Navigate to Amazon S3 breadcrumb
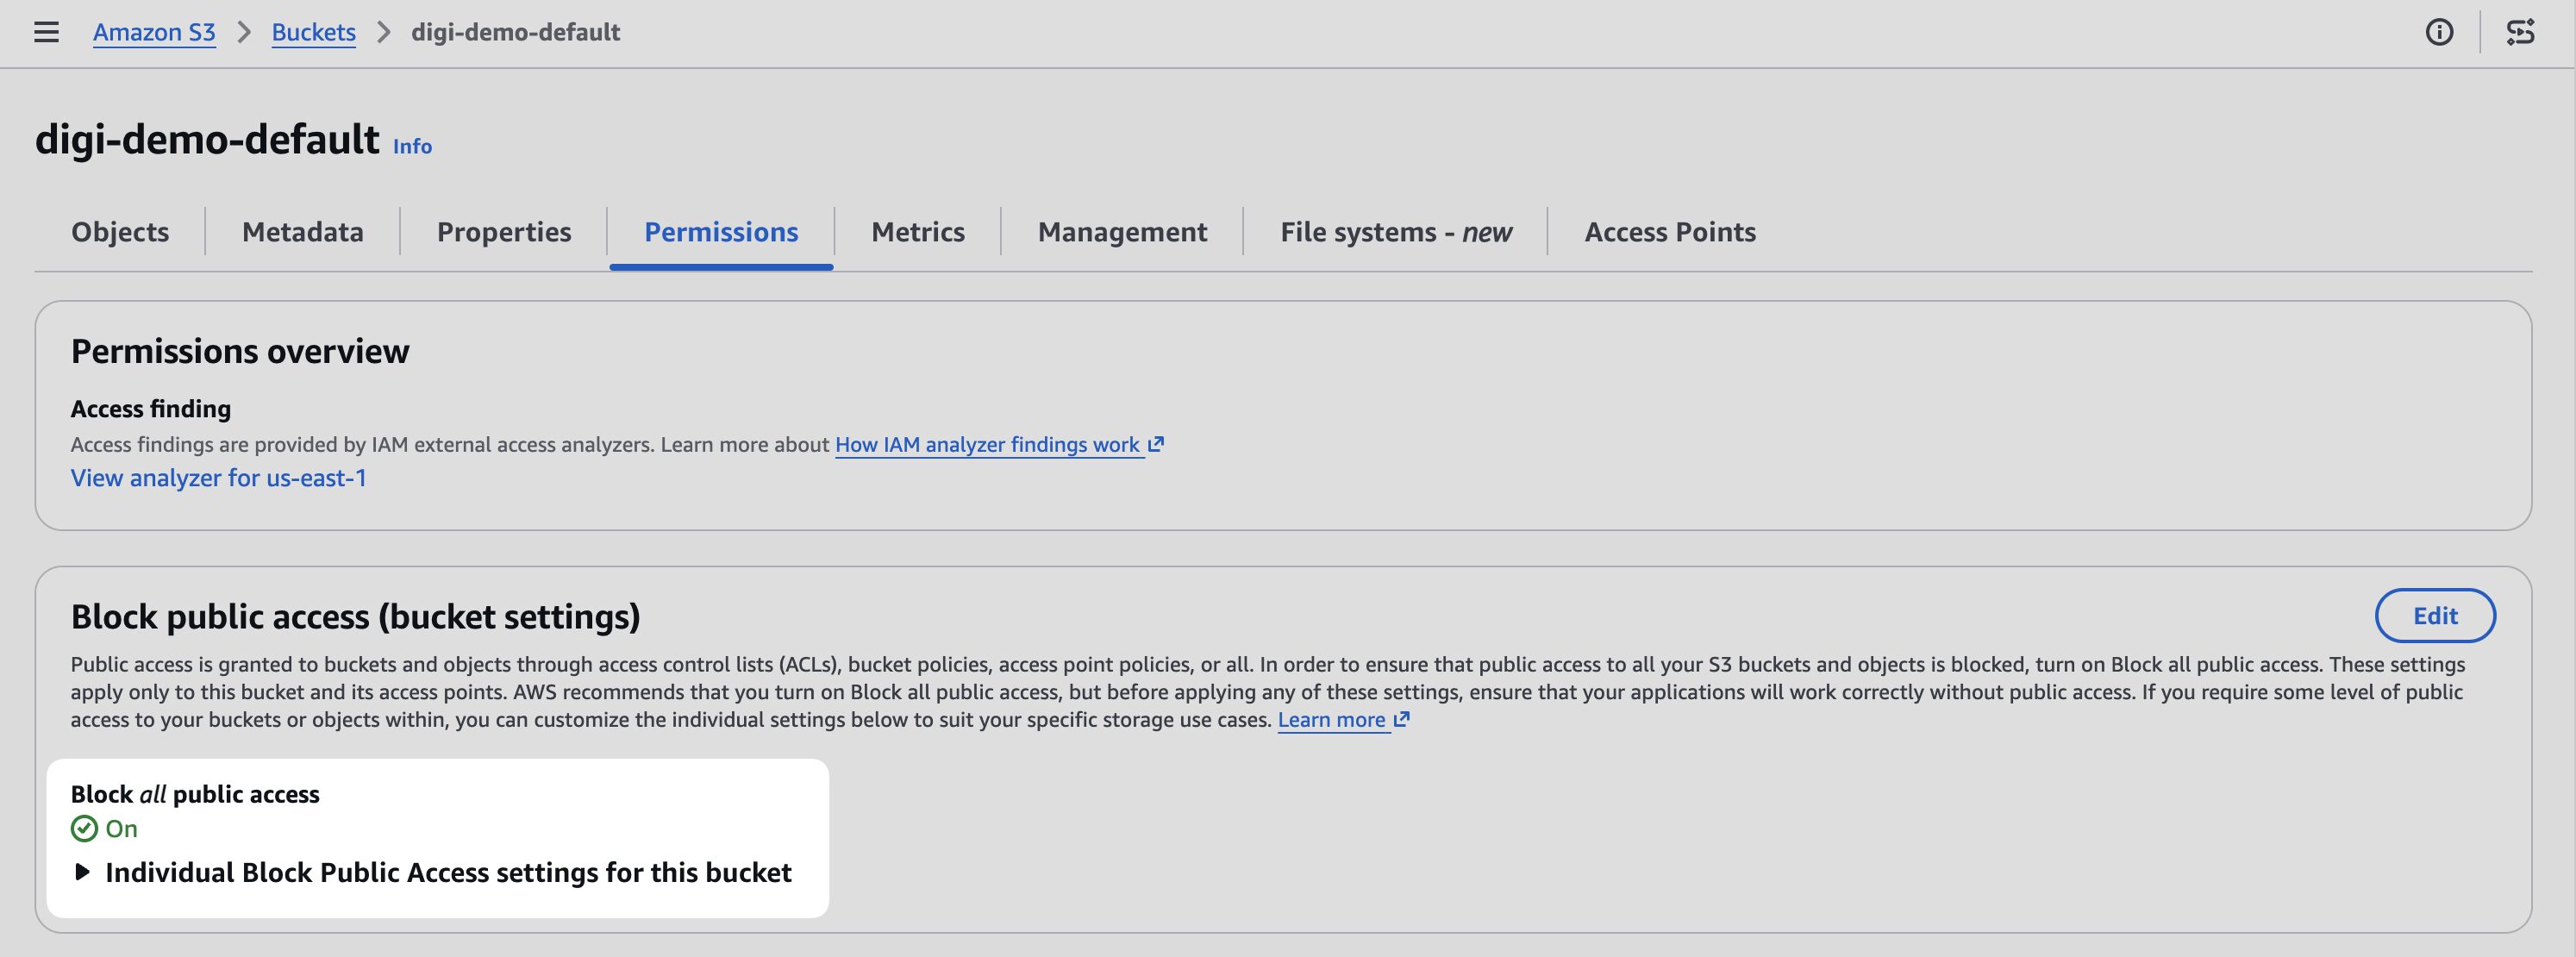 [154, 32]
